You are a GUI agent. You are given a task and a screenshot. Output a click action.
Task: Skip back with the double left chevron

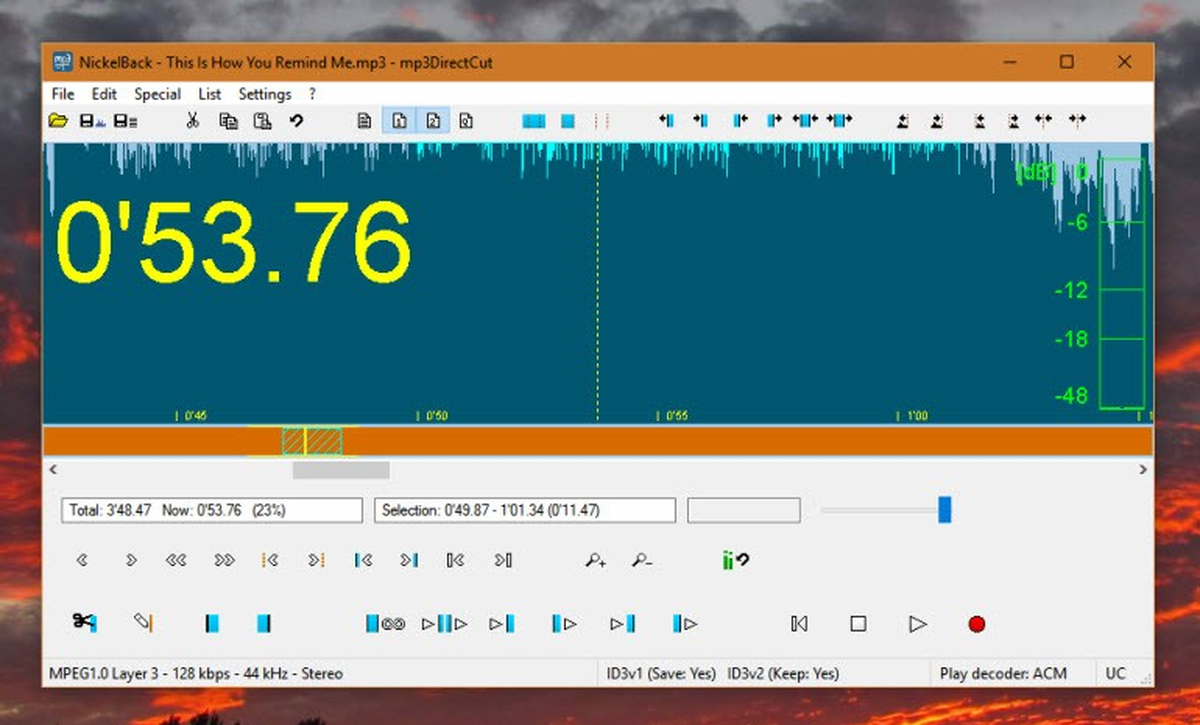click(176, 561)
